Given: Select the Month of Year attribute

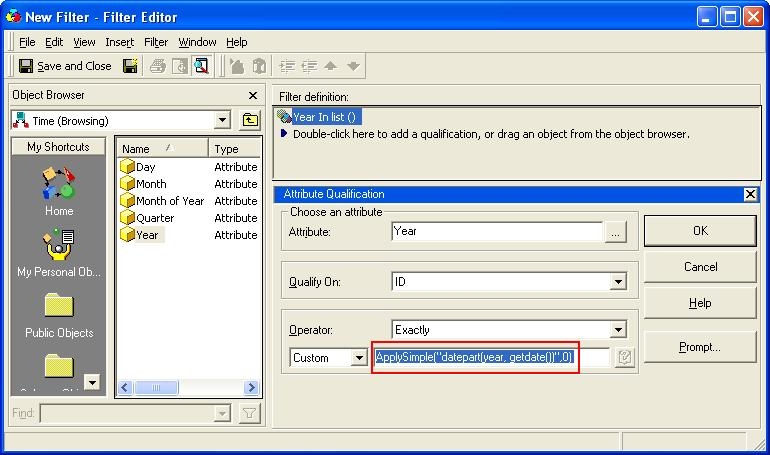Looking at the screenshot, I should (x=169, y=201).
